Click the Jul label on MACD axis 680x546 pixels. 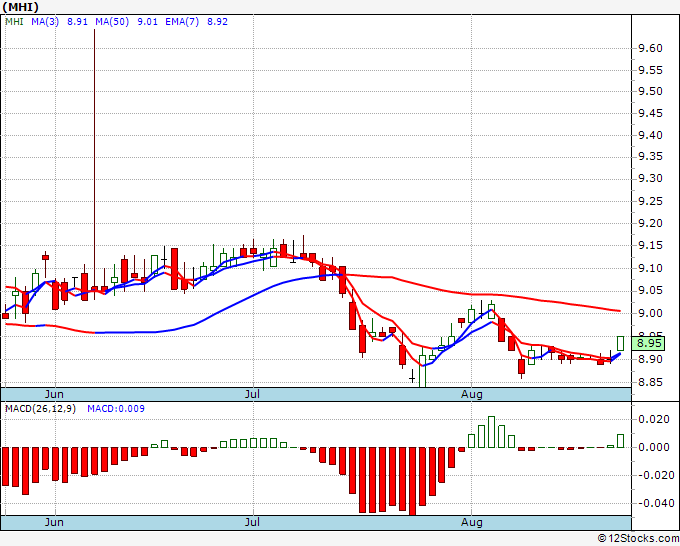[x=252, y=522]
